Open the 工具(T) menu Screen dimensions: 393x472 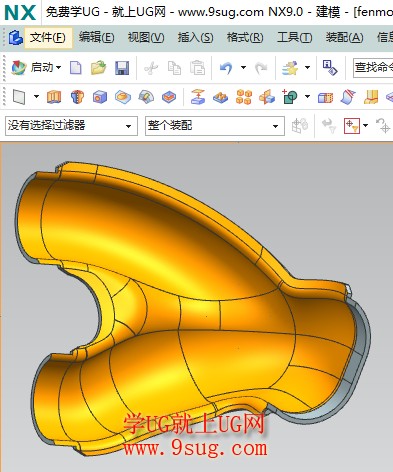pos(294,37)
